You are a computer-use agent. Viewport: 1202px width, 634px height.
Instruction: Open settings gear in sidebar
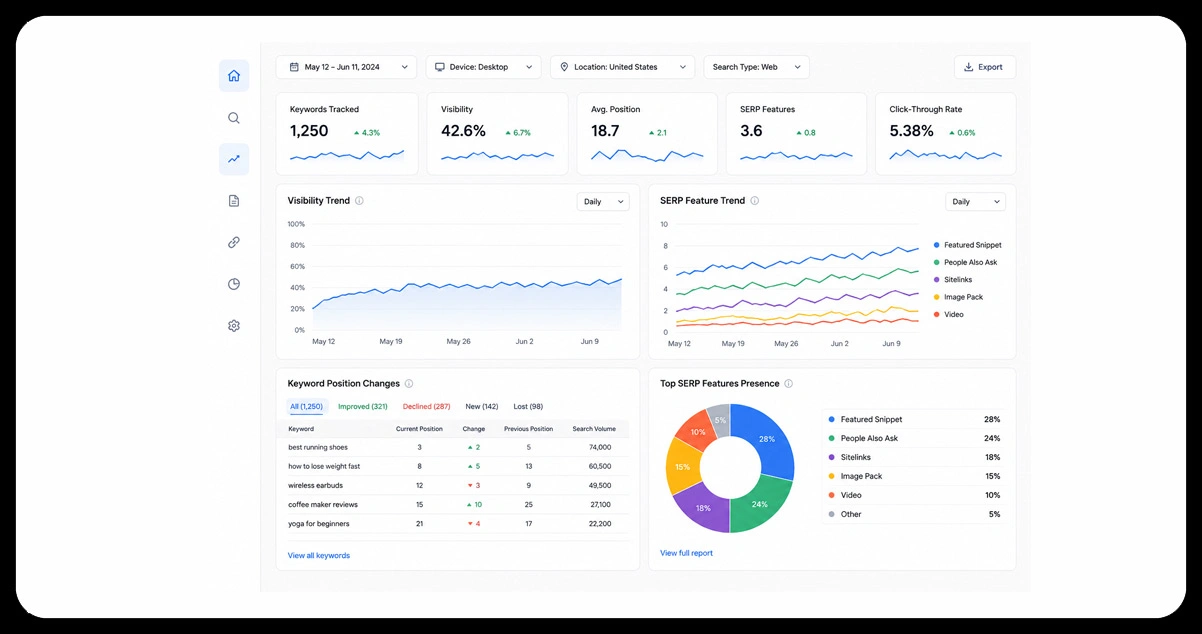click(x=234, y=326)
